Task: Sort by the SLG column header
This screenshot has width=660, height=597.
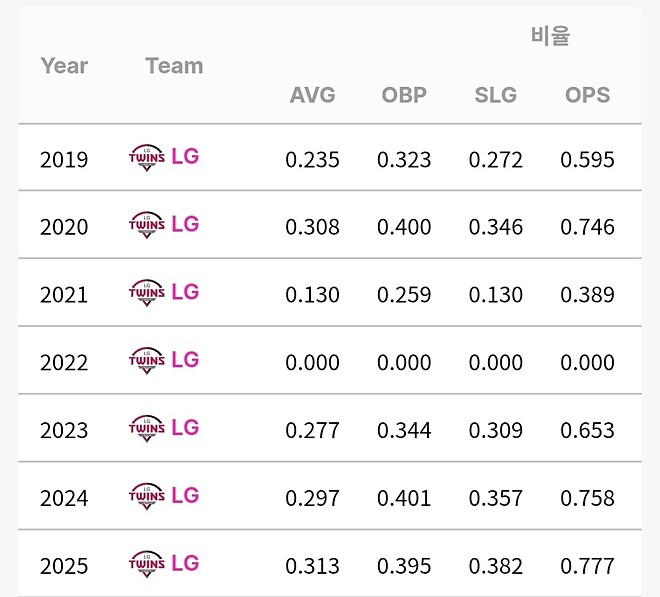Action: (496, 96)
